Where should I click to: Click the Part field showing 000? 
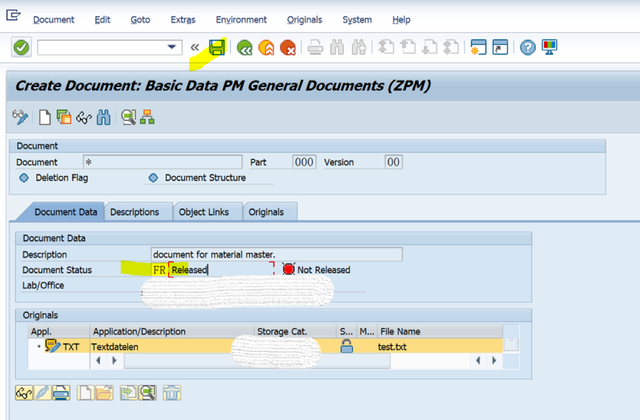pyautogui.click(x=304, y=162)
